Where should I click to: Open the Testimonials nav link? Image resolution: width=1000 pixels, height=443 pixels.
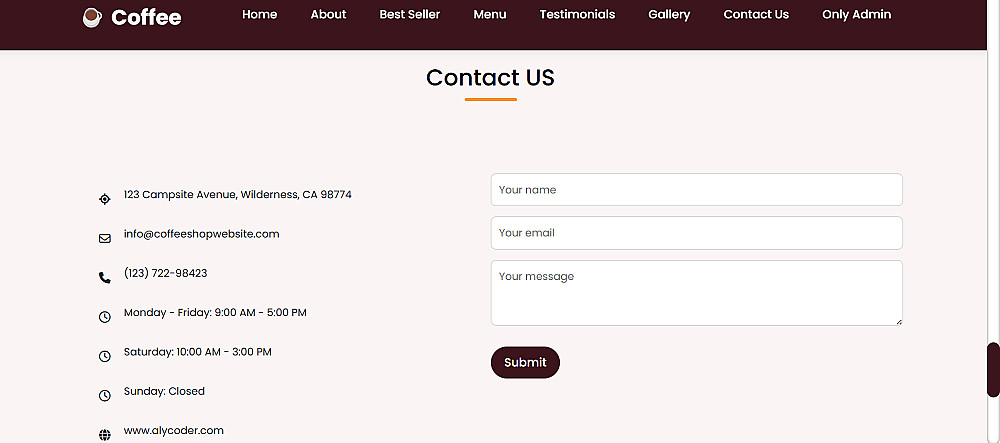(577, 14)
